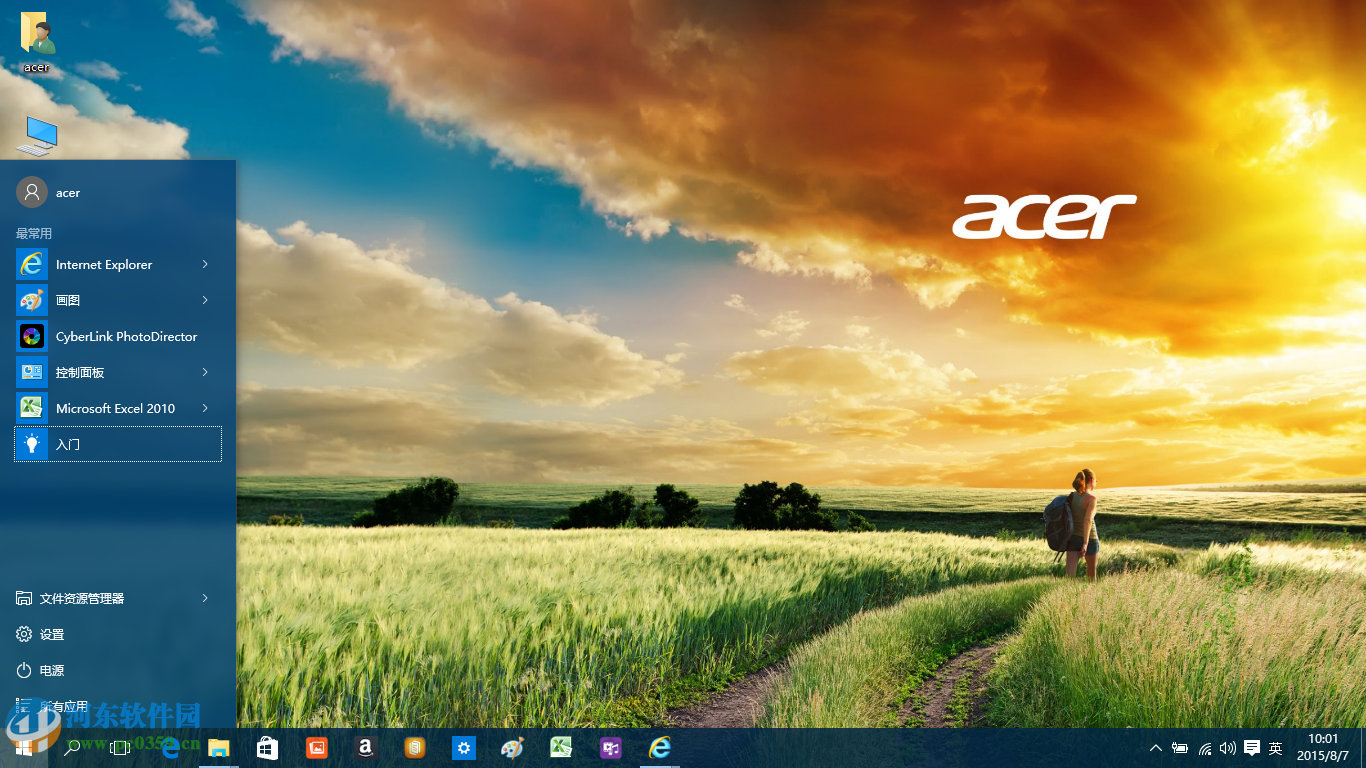
Task: Open 所有应用 (All apps) in the Start menu
Action: click(65, 707)
